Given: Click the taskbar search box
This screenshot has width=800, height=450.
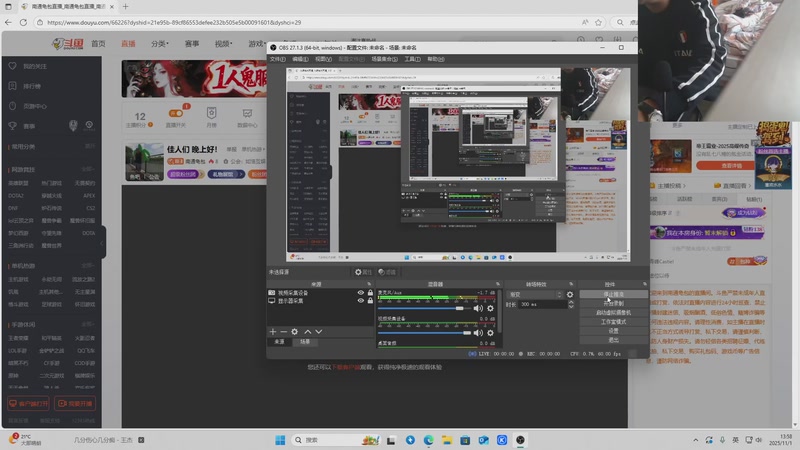Looking at the screenshot, I should (337, 440).
